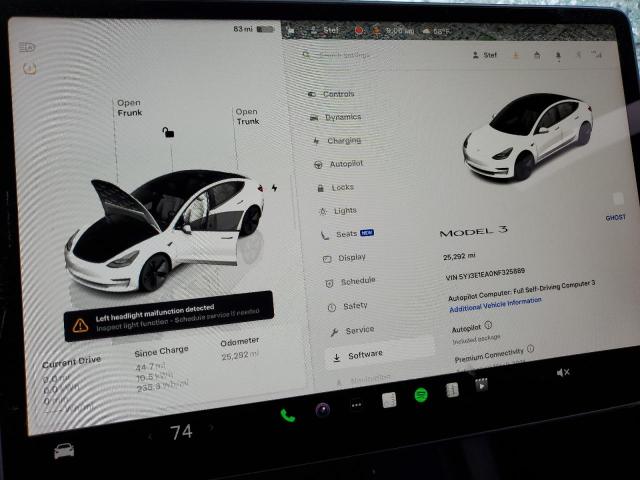Tap the Odometer trip card
The height and width of the screenshot is (480, 640).
tap(240, 348)
